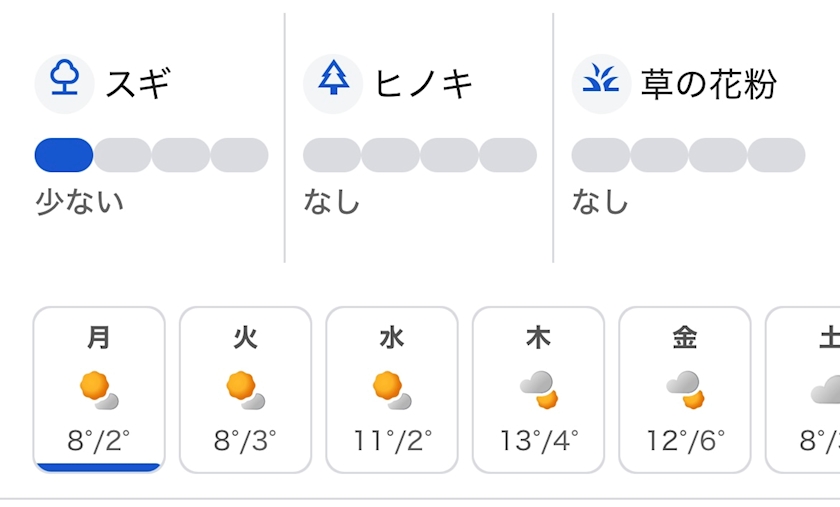Click the スギ pollen level bar
The width and height of the screenshot is (840, 507).
(x=151, y=155)
